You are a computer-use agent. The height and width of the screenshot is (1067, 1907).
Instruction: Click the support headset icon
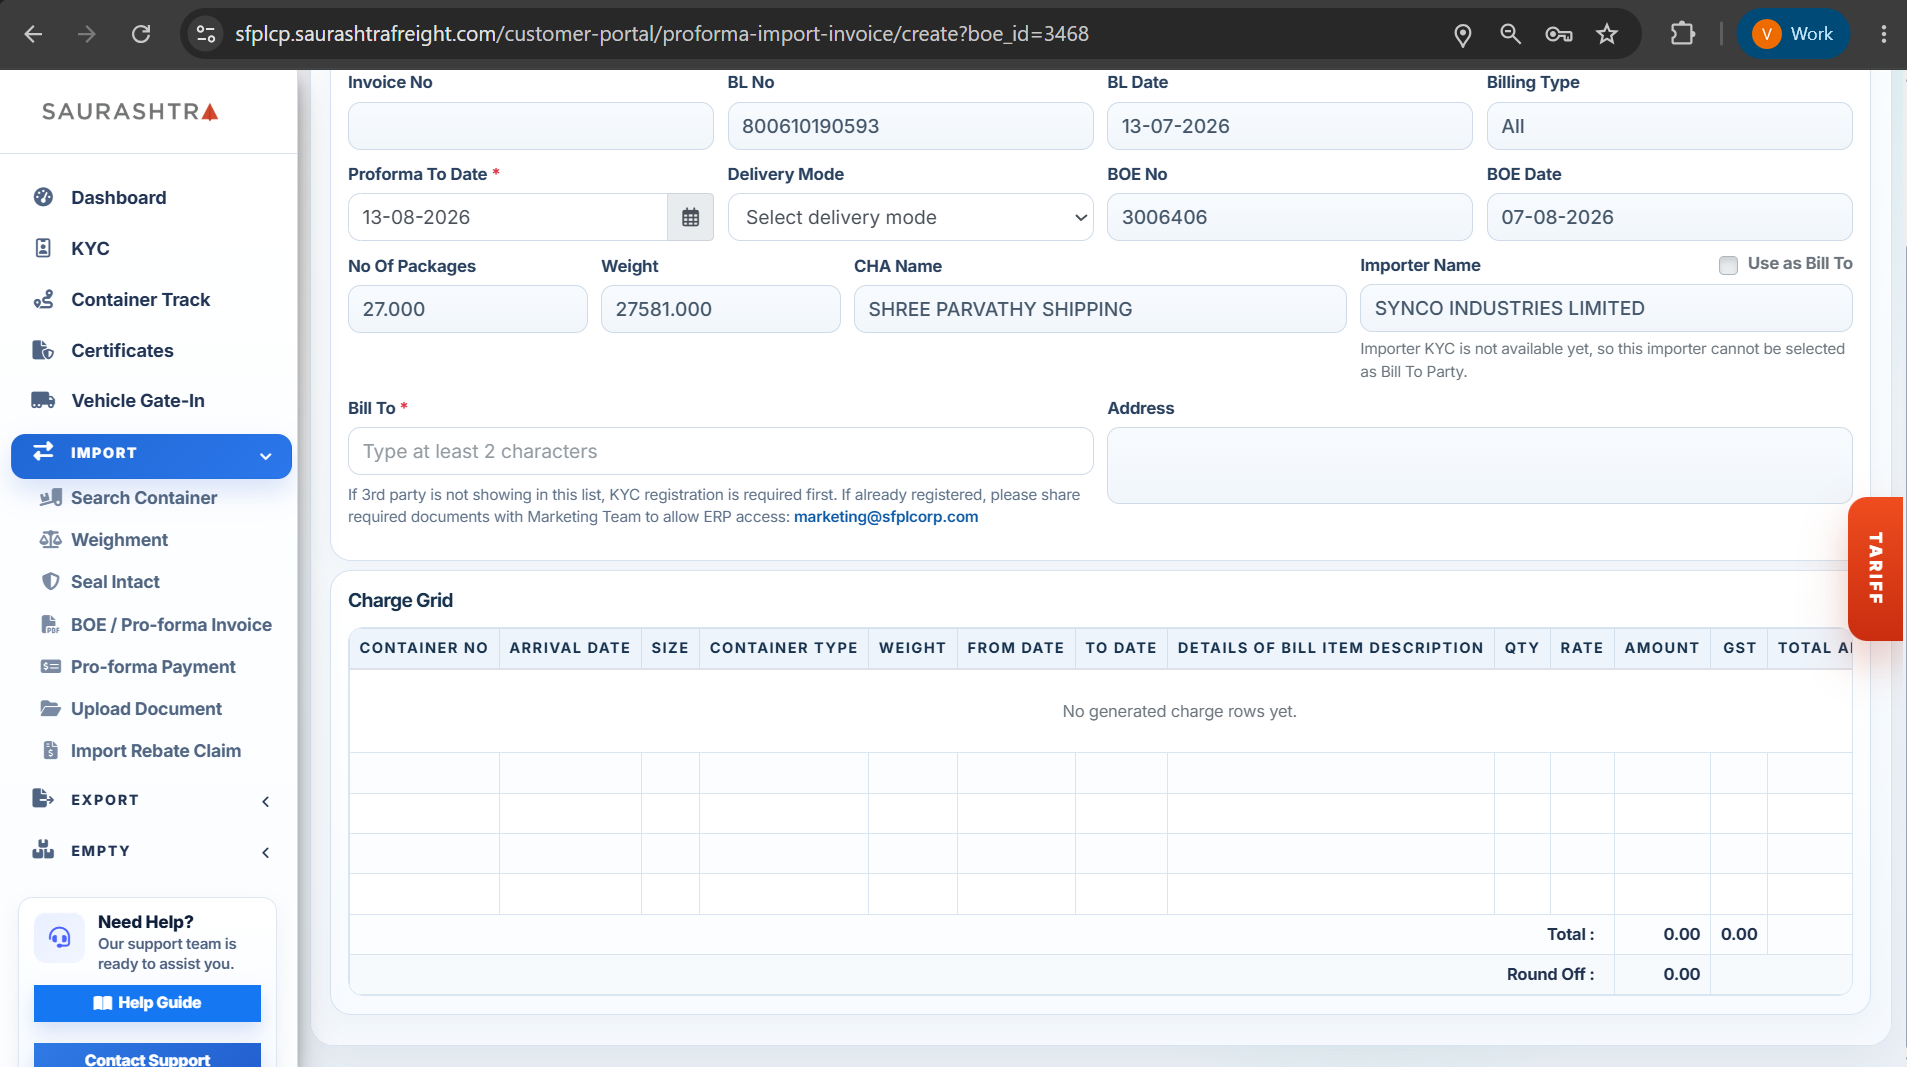(60, 938)
